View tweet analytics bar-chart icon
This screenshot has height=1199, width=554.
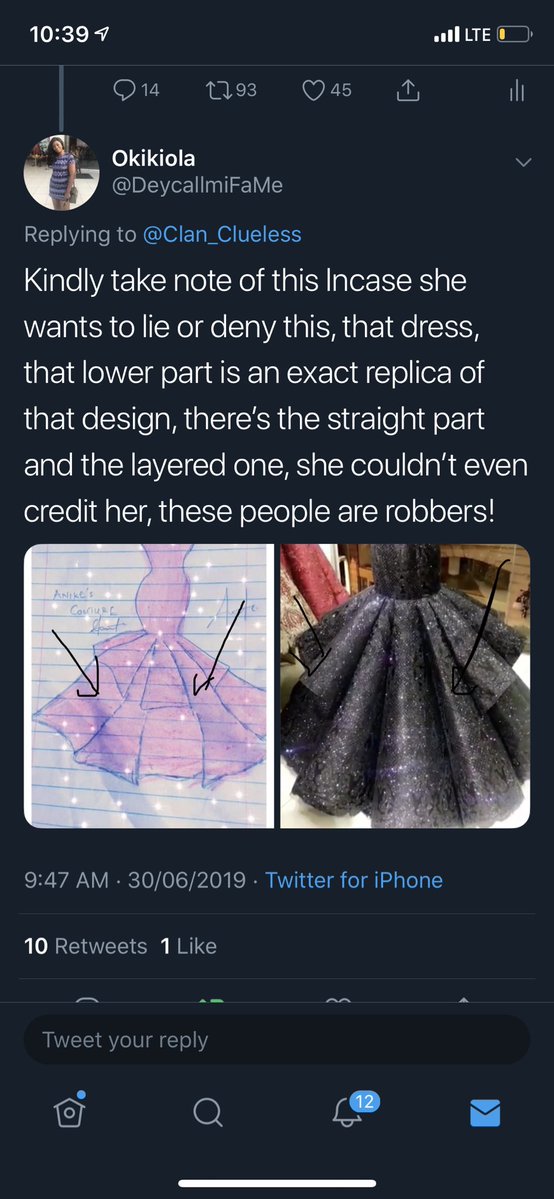pyautogui.click(x=517, y=91)
